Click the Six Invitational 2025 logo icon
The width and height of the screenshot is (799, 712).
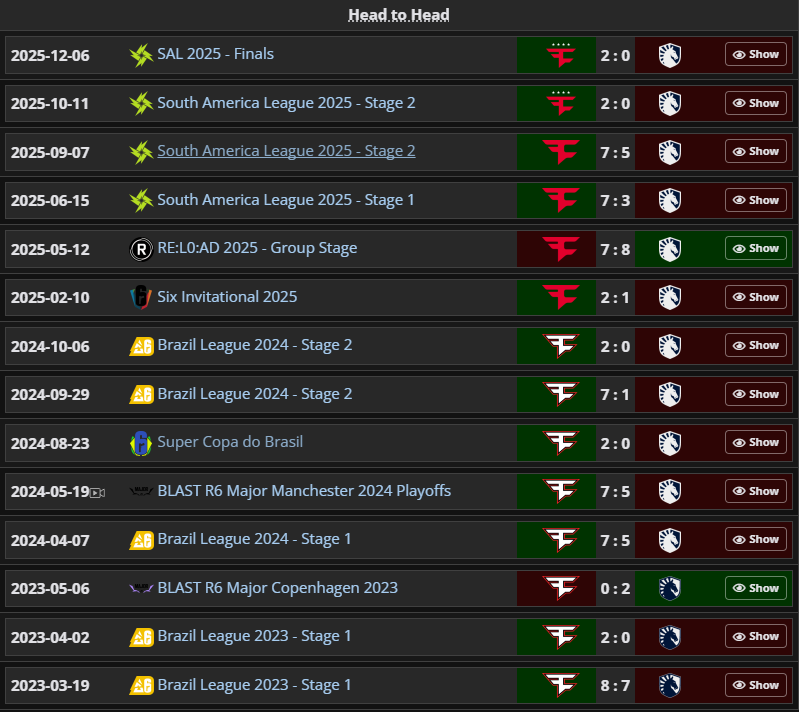141,297
